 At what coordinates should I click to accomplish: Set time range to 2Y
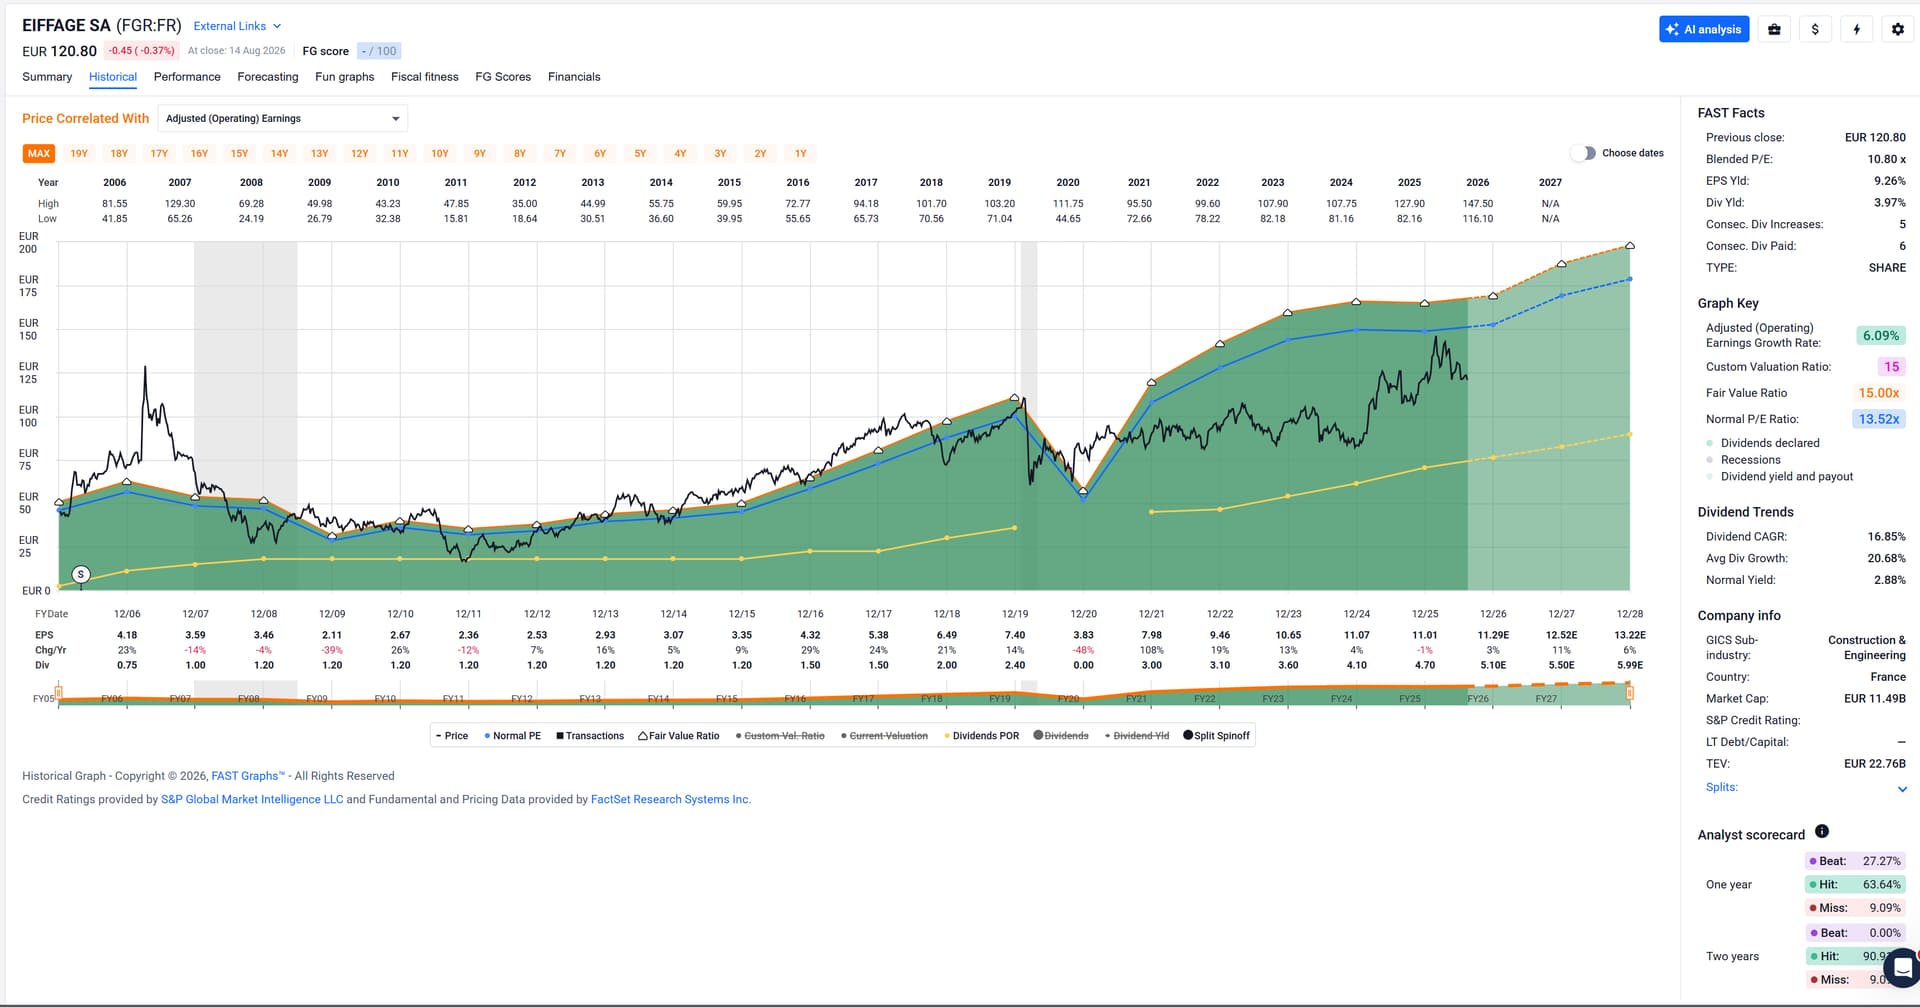pos(761,154)
